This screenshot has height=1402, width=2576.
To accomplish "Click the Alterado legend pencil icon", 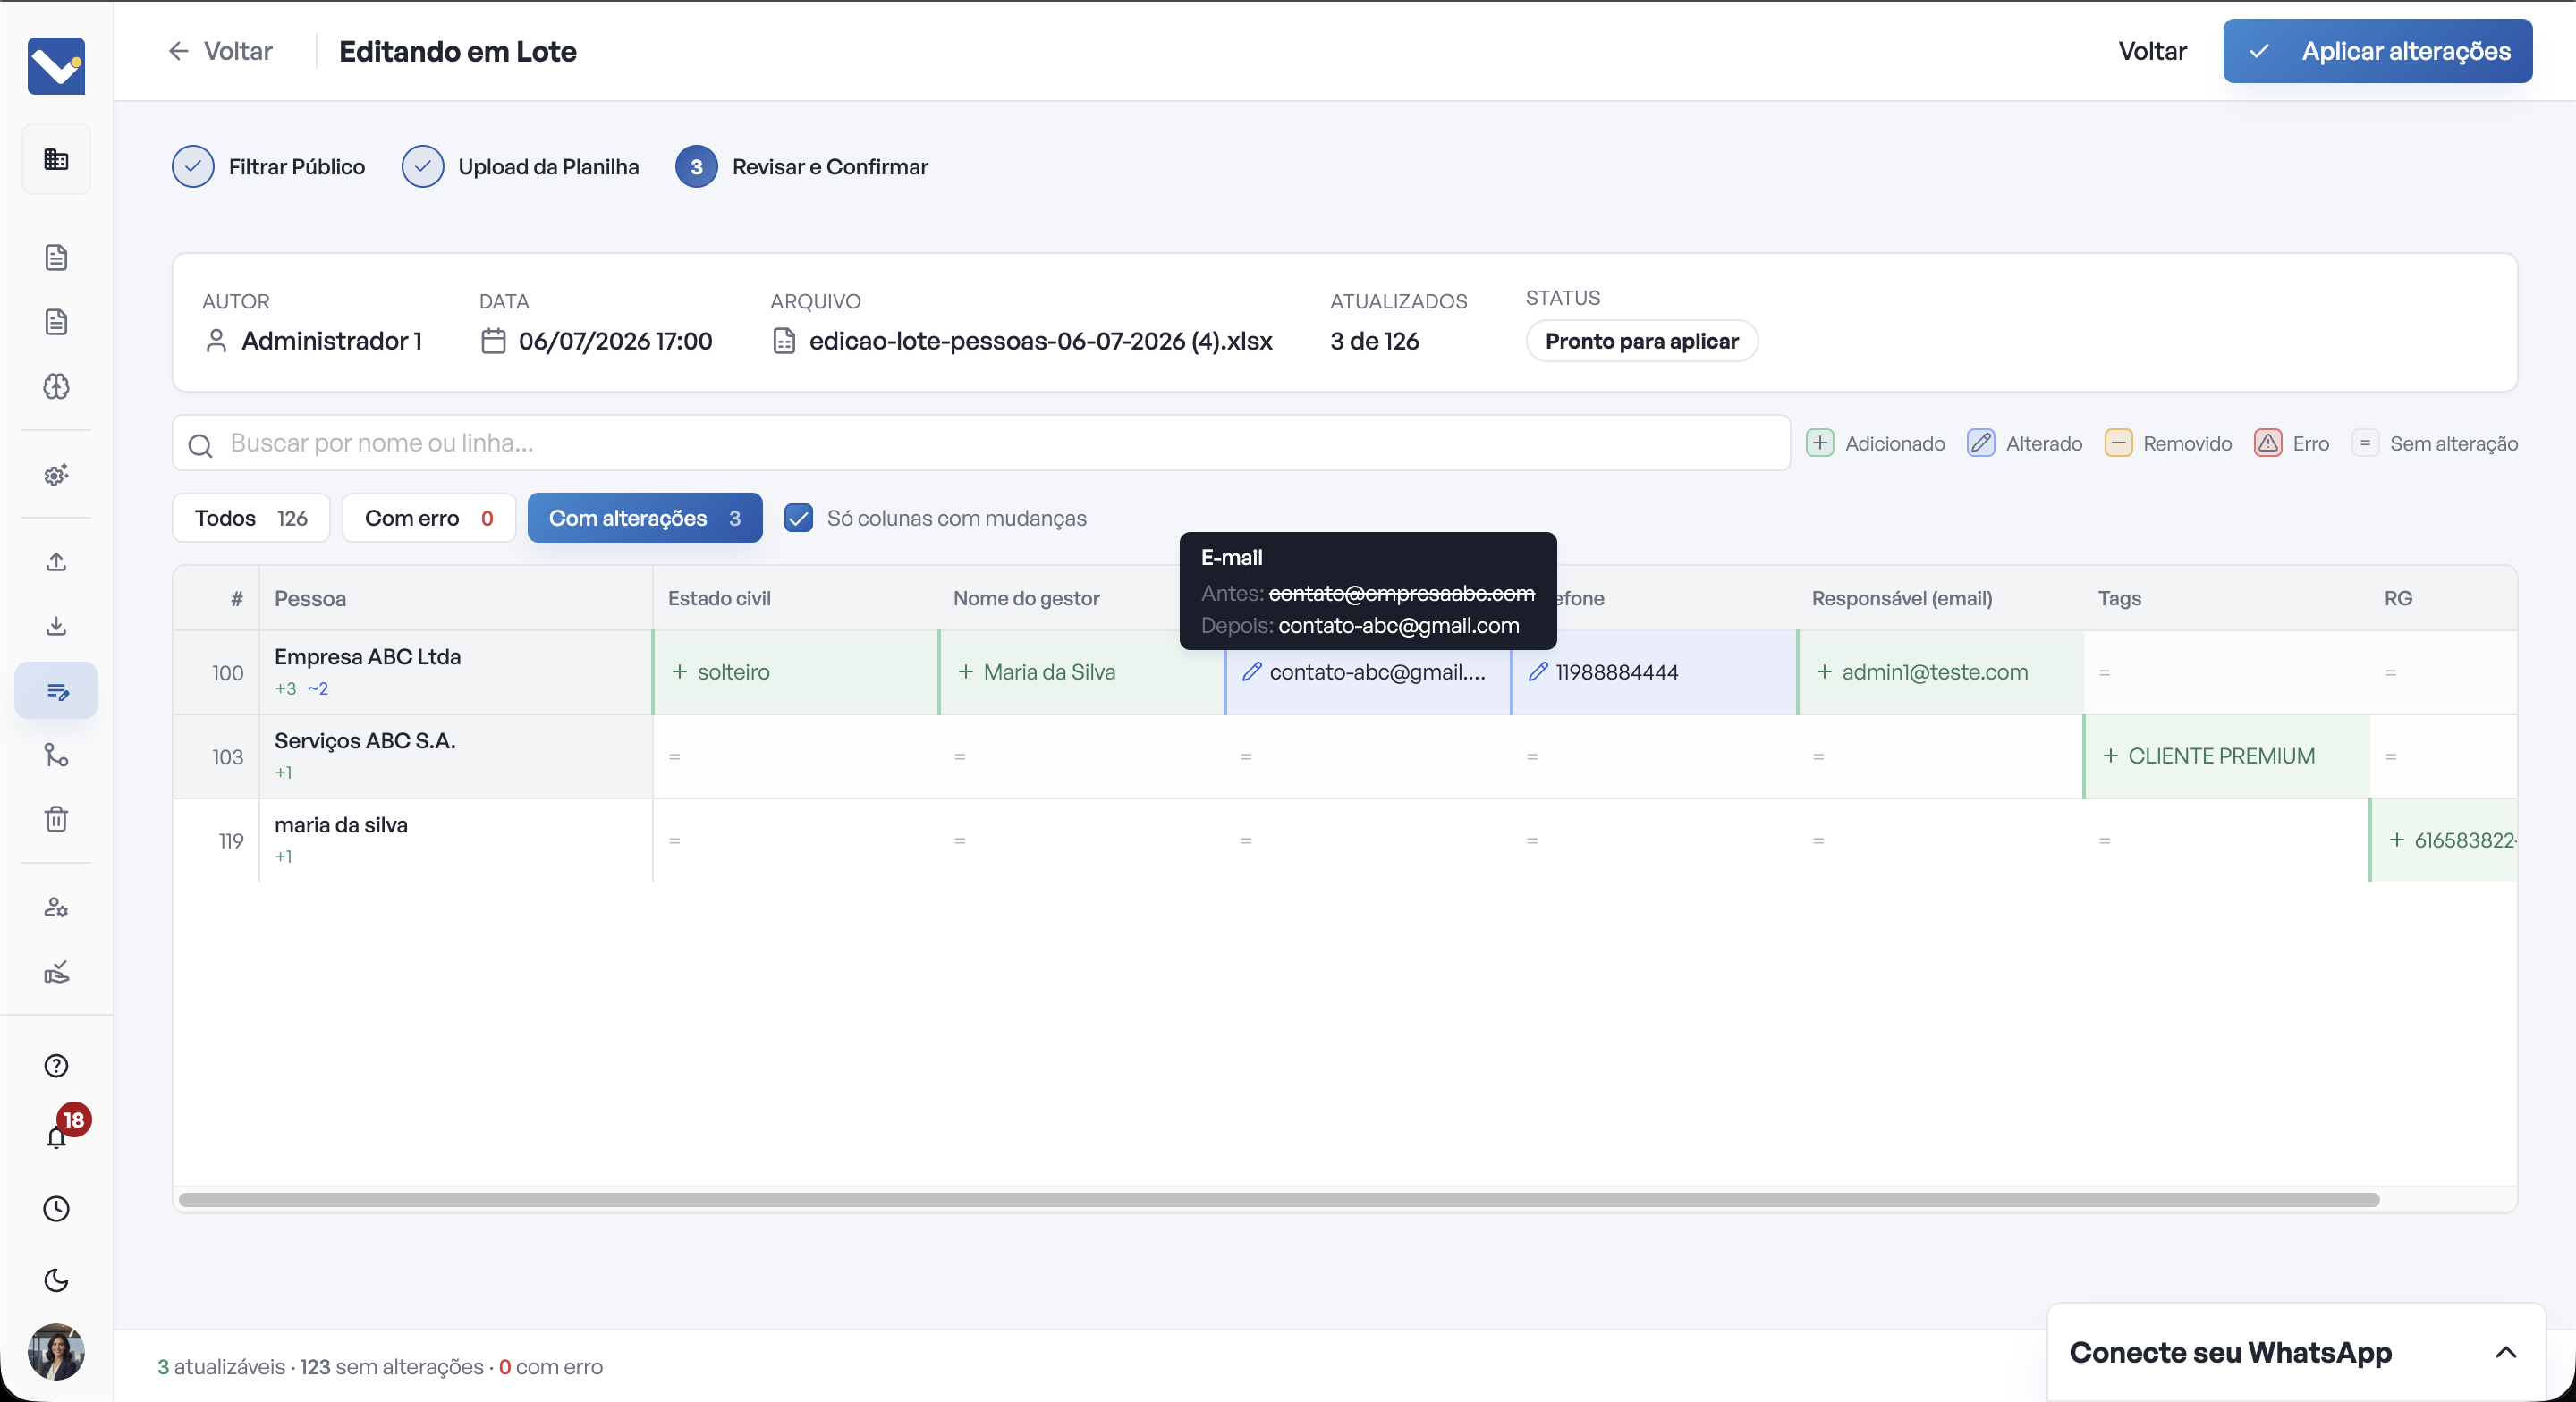I will coord(1981,443).
